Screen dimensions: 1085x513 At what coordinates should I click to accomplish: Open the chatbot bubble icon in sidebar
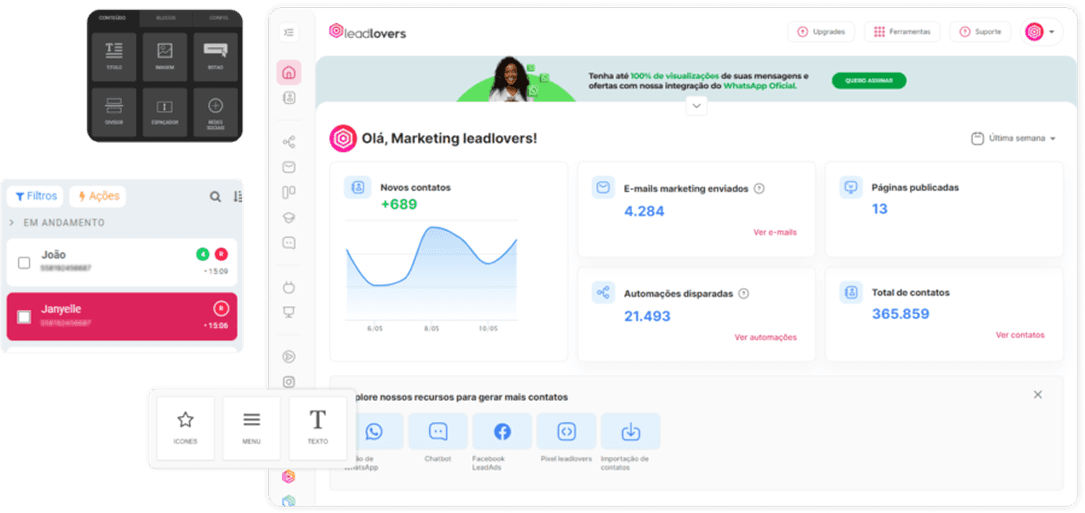pyautogui.click(x=289, y=243)
